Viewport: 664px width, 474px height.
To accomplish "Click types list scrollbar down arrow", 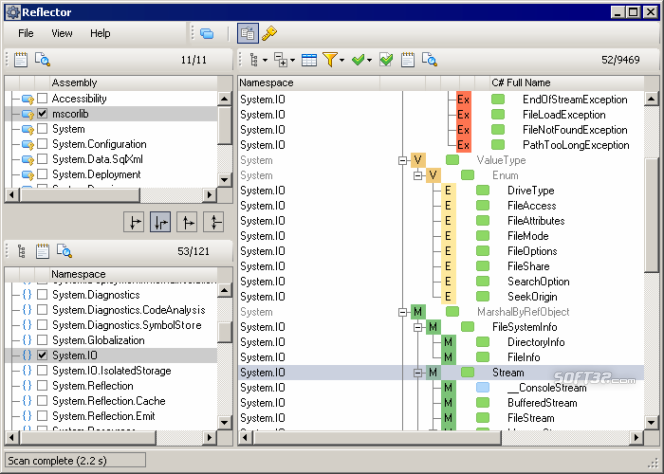I will [651, 422].
